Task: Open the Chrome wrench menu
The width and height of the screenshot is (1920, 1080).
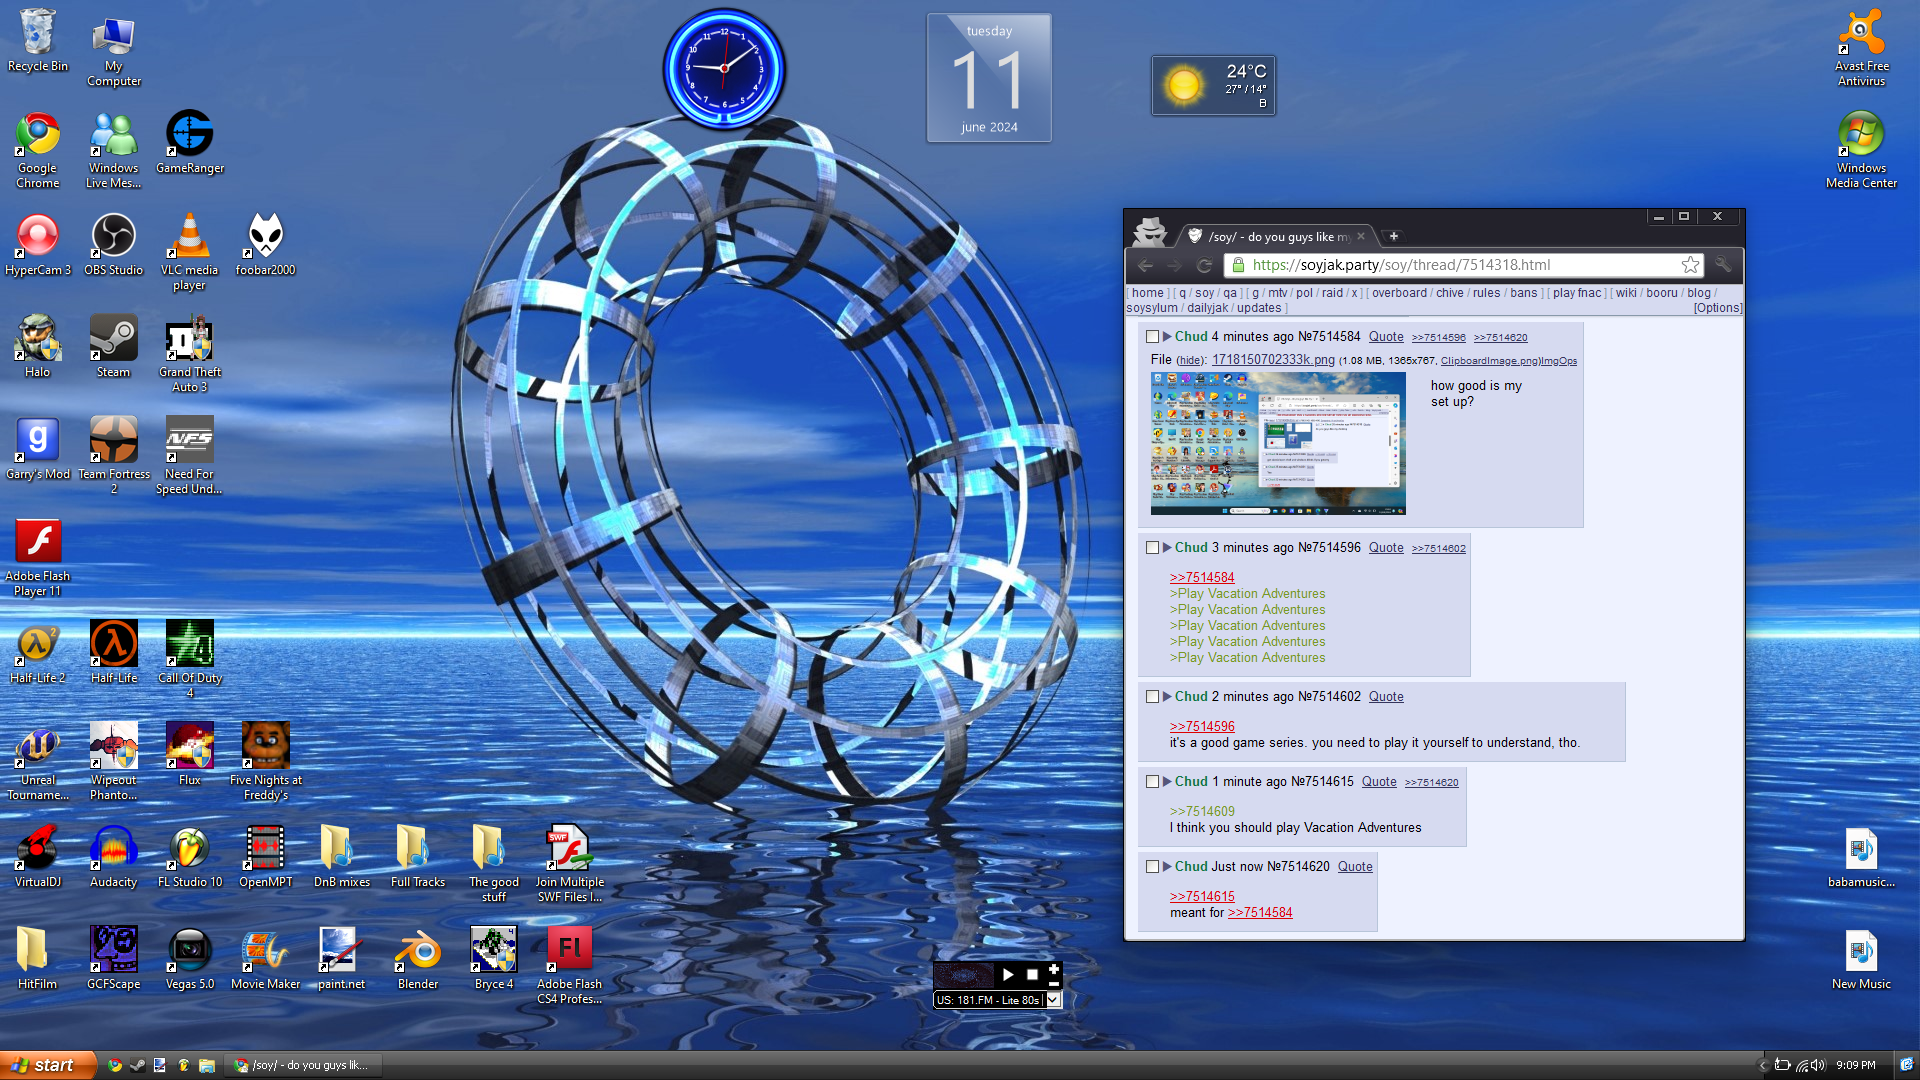Action: pos(1723,265)
